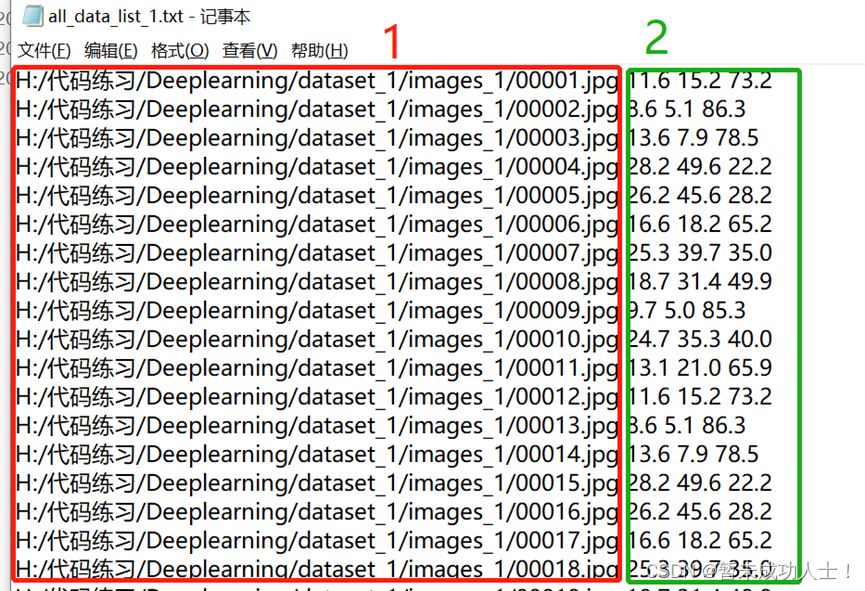The width and height of the screenshot is (865, 591).
Task: Open the 文件(F) menu
Action: (x=44, y=51)
